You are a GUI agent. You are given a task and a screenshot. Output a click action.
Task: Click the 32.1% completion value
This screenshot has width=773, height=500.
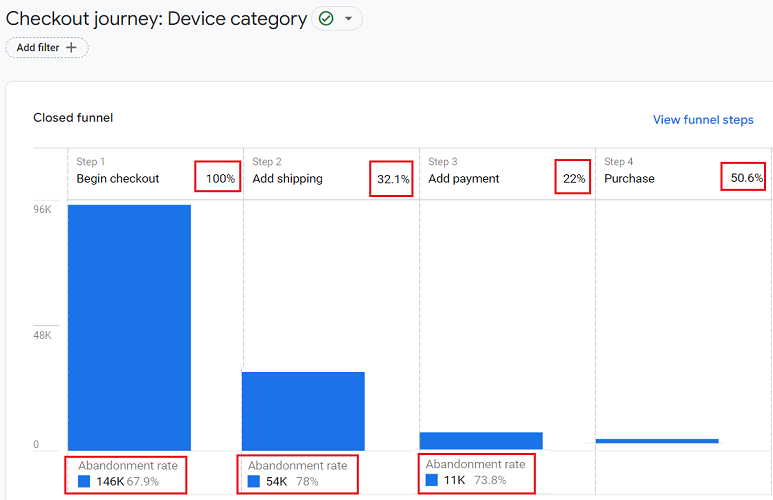(x=393, y=179)
